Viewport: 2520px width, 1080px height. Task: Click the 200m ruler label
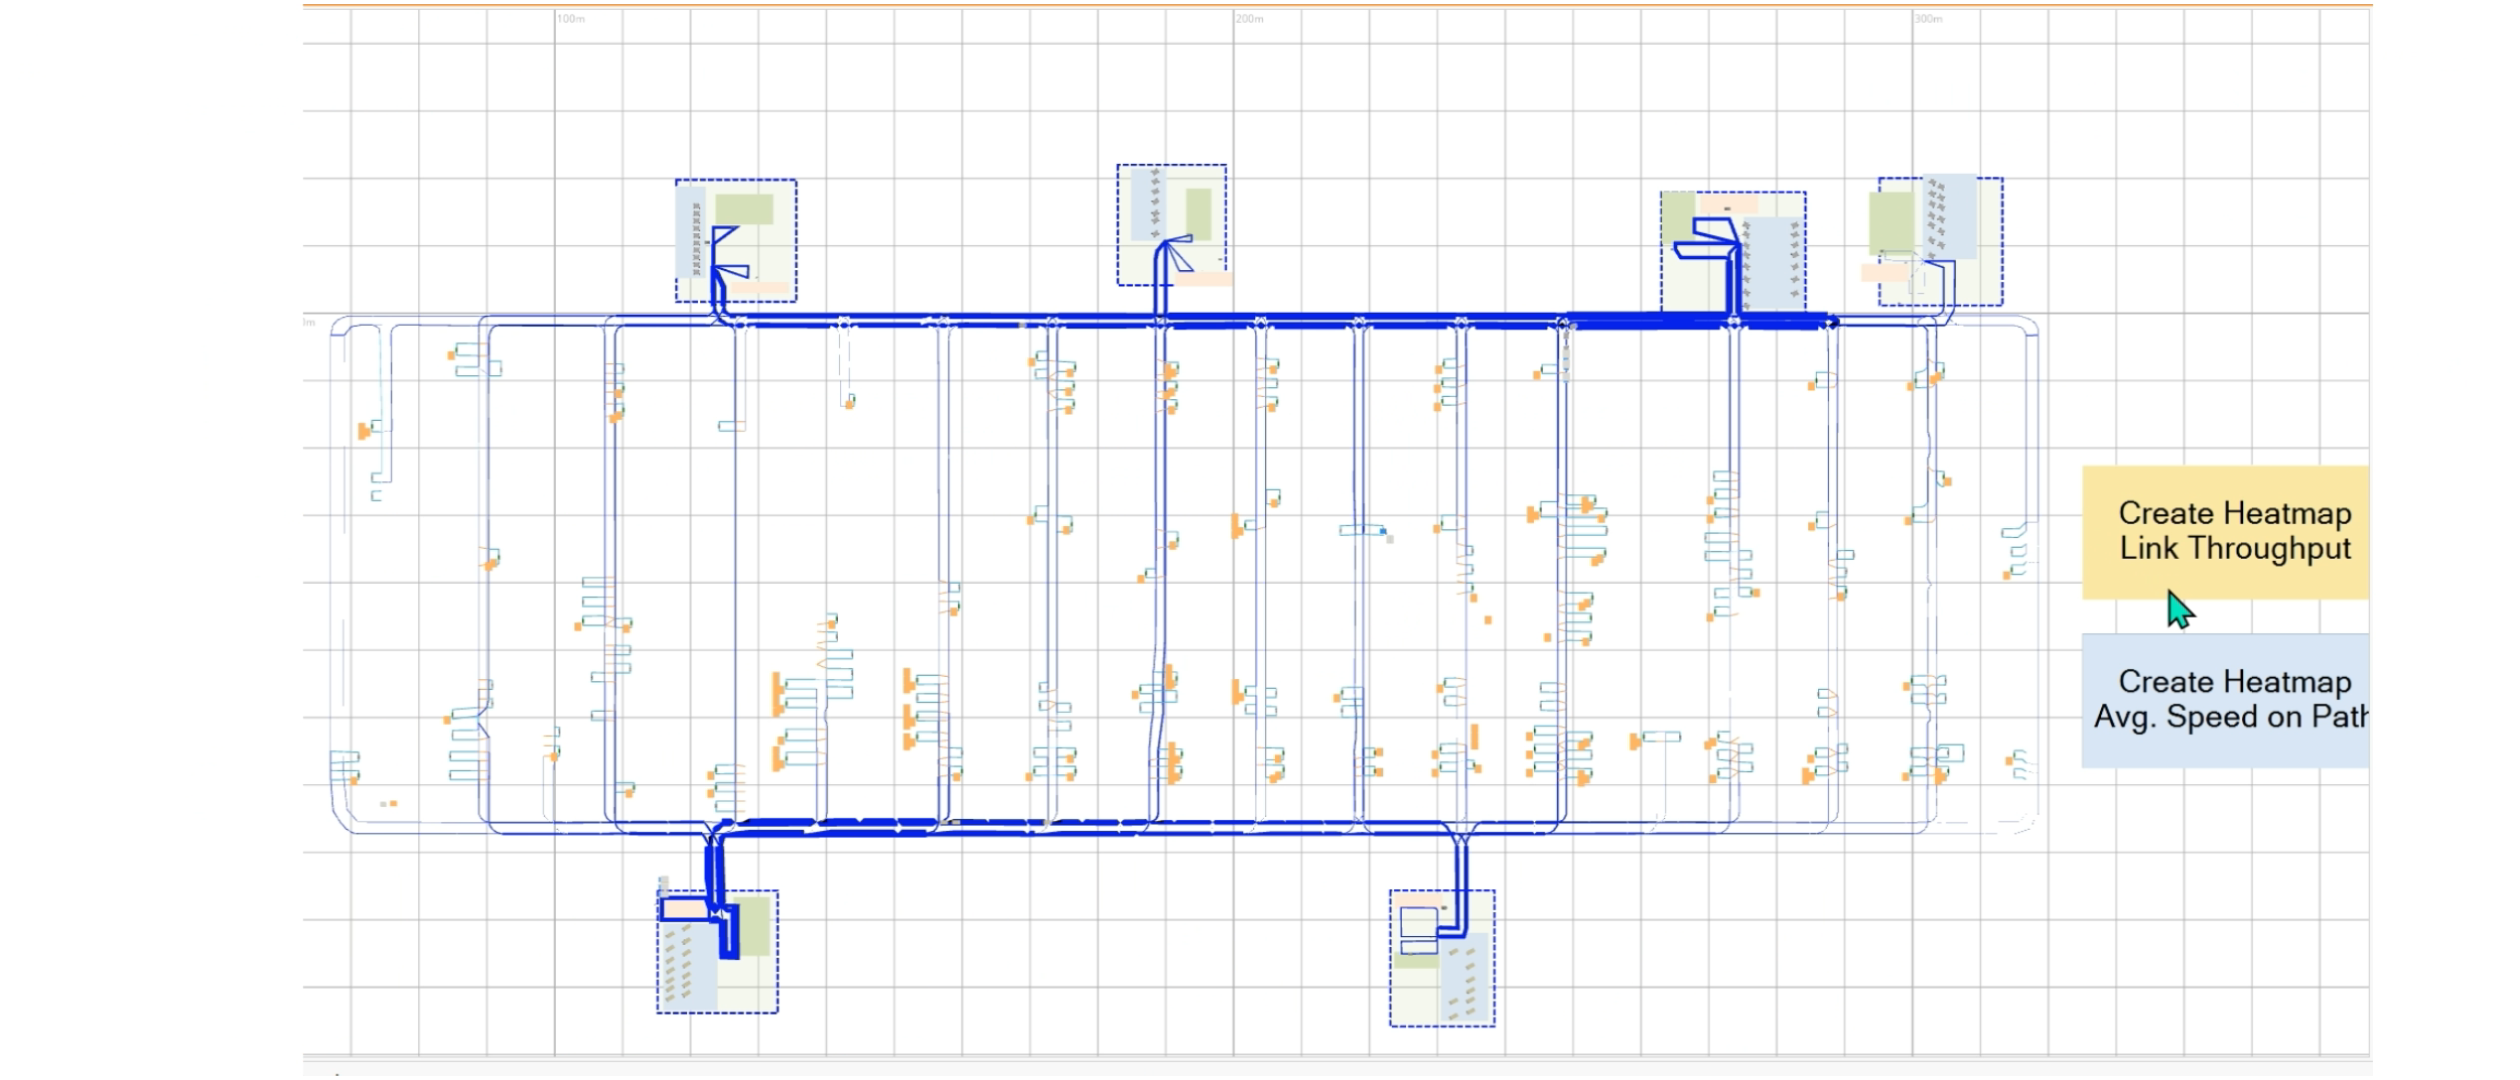[x=1249, y=19]
